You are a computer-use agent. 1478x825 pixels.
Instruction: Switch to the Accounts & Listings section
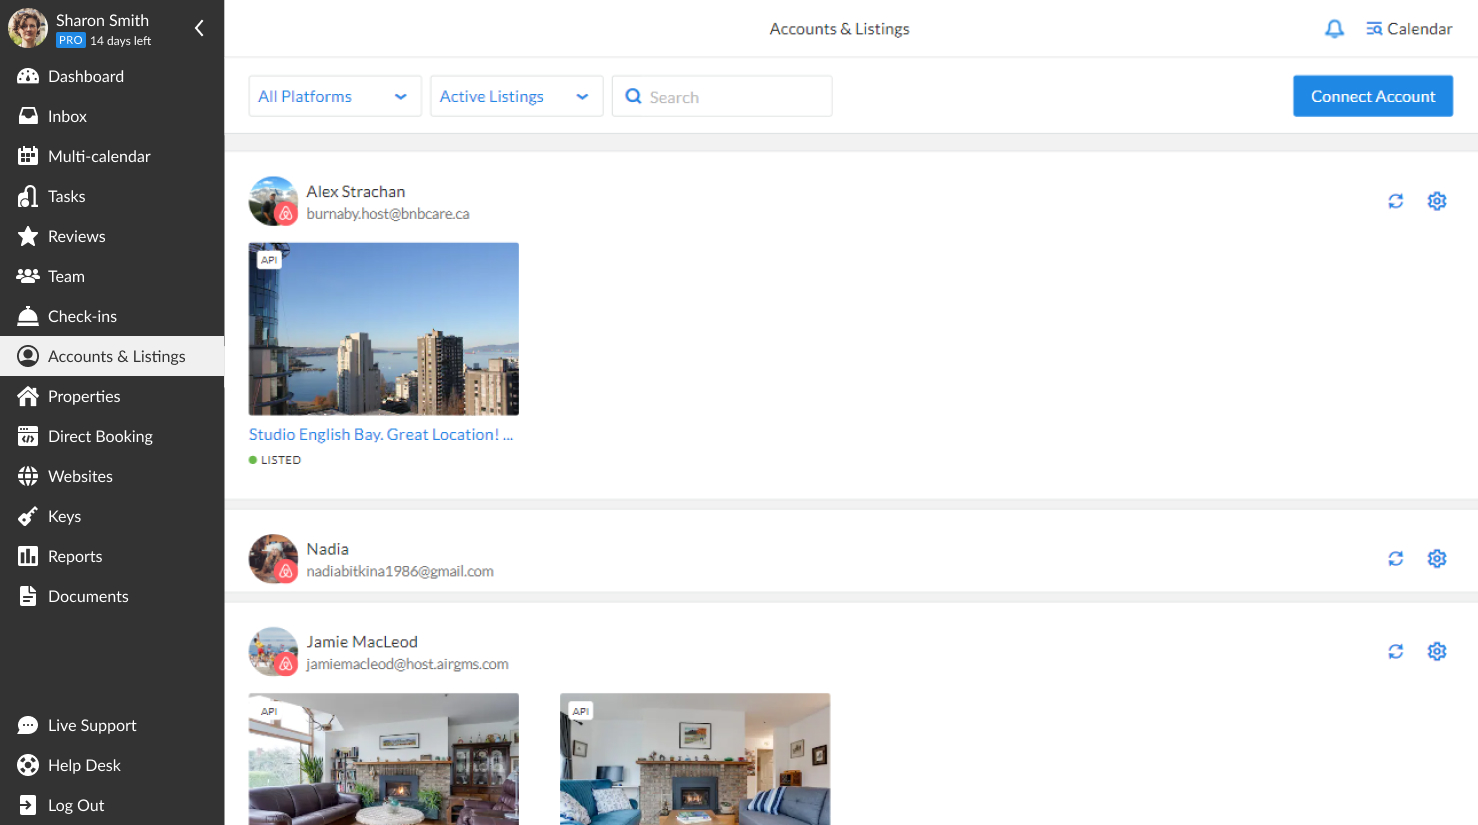(117, 356)
